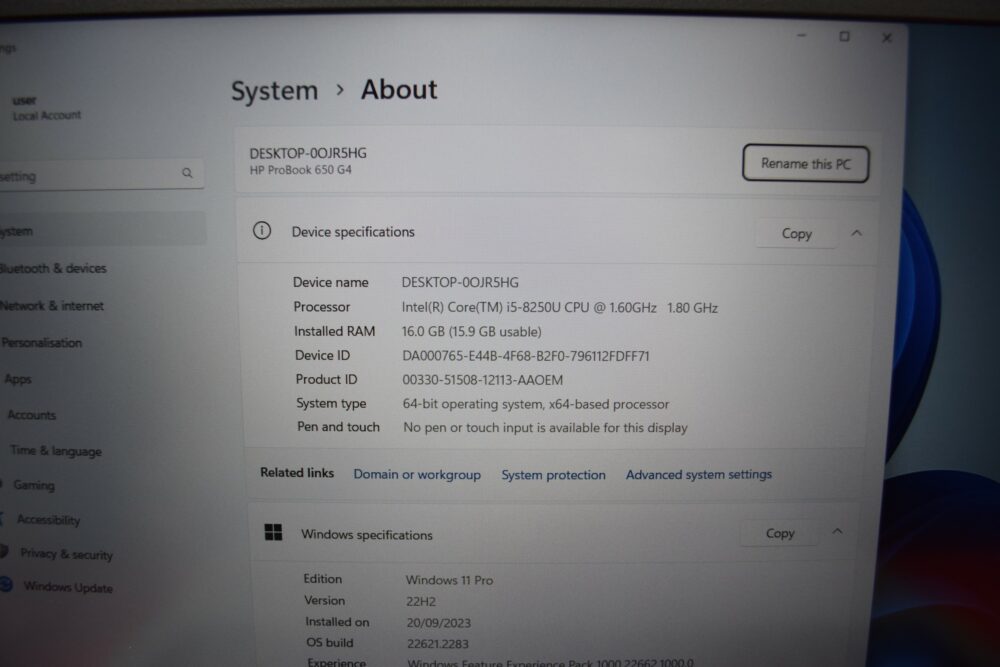Open the System protection link
Image resolution: width=1000 pixels, height=667 pixels.
[554, 474]
